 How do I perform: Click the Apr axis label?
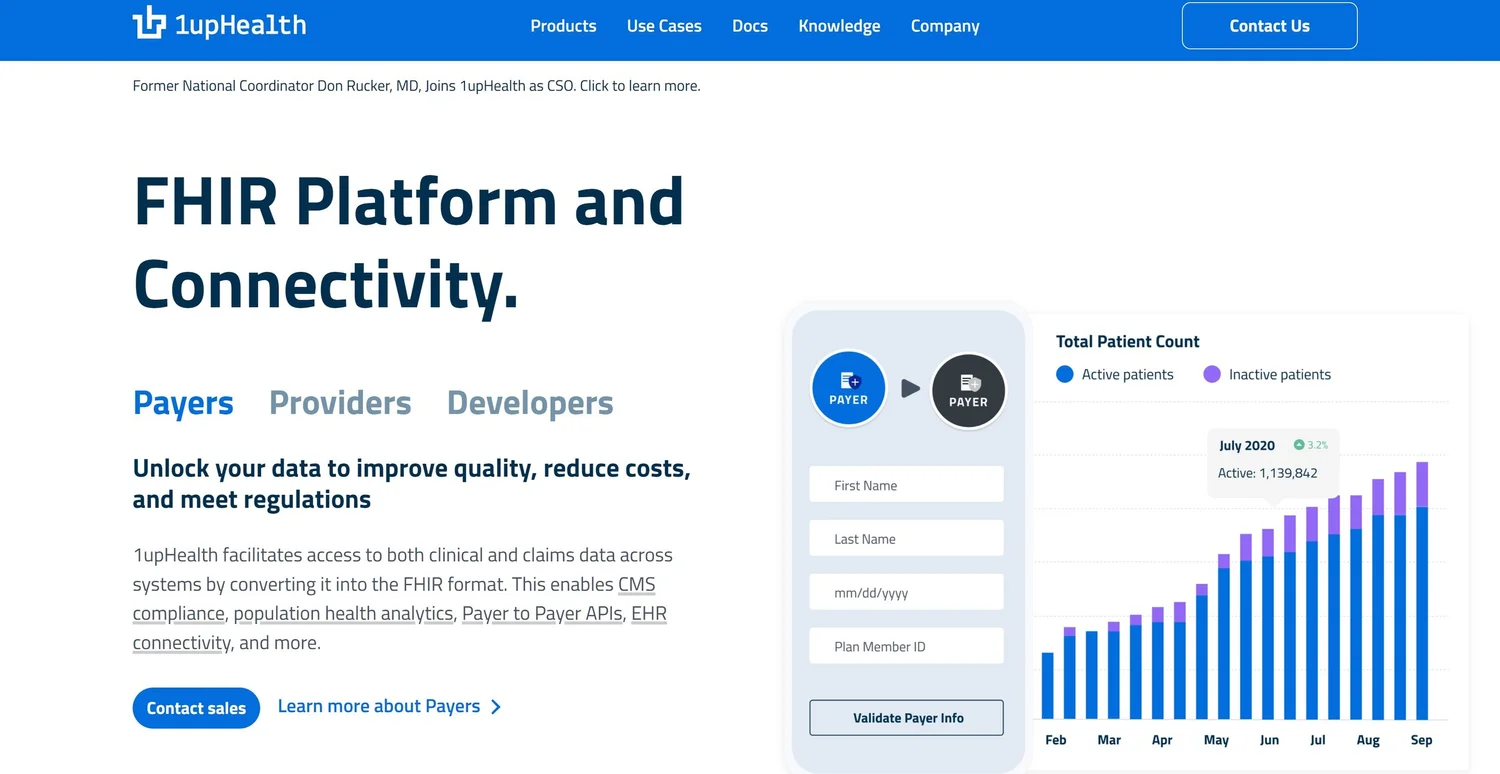pyautogui.click(x=1162, y=740)
